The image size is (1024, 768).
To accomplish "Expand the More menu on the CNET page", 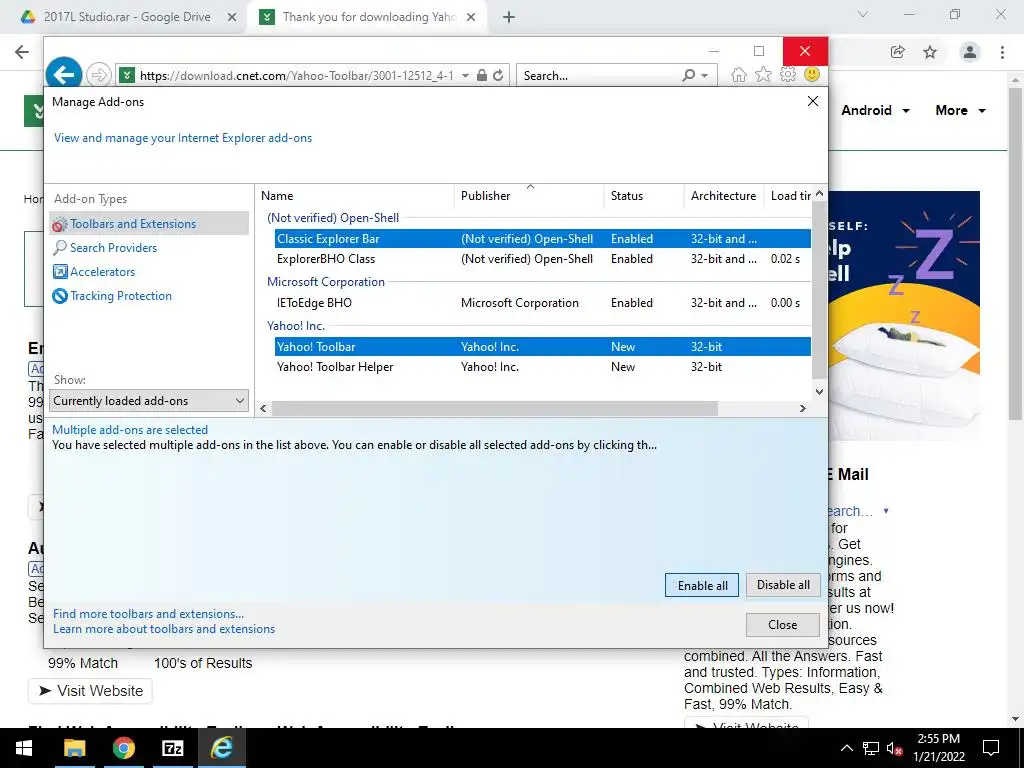I will tap(960, 110).
